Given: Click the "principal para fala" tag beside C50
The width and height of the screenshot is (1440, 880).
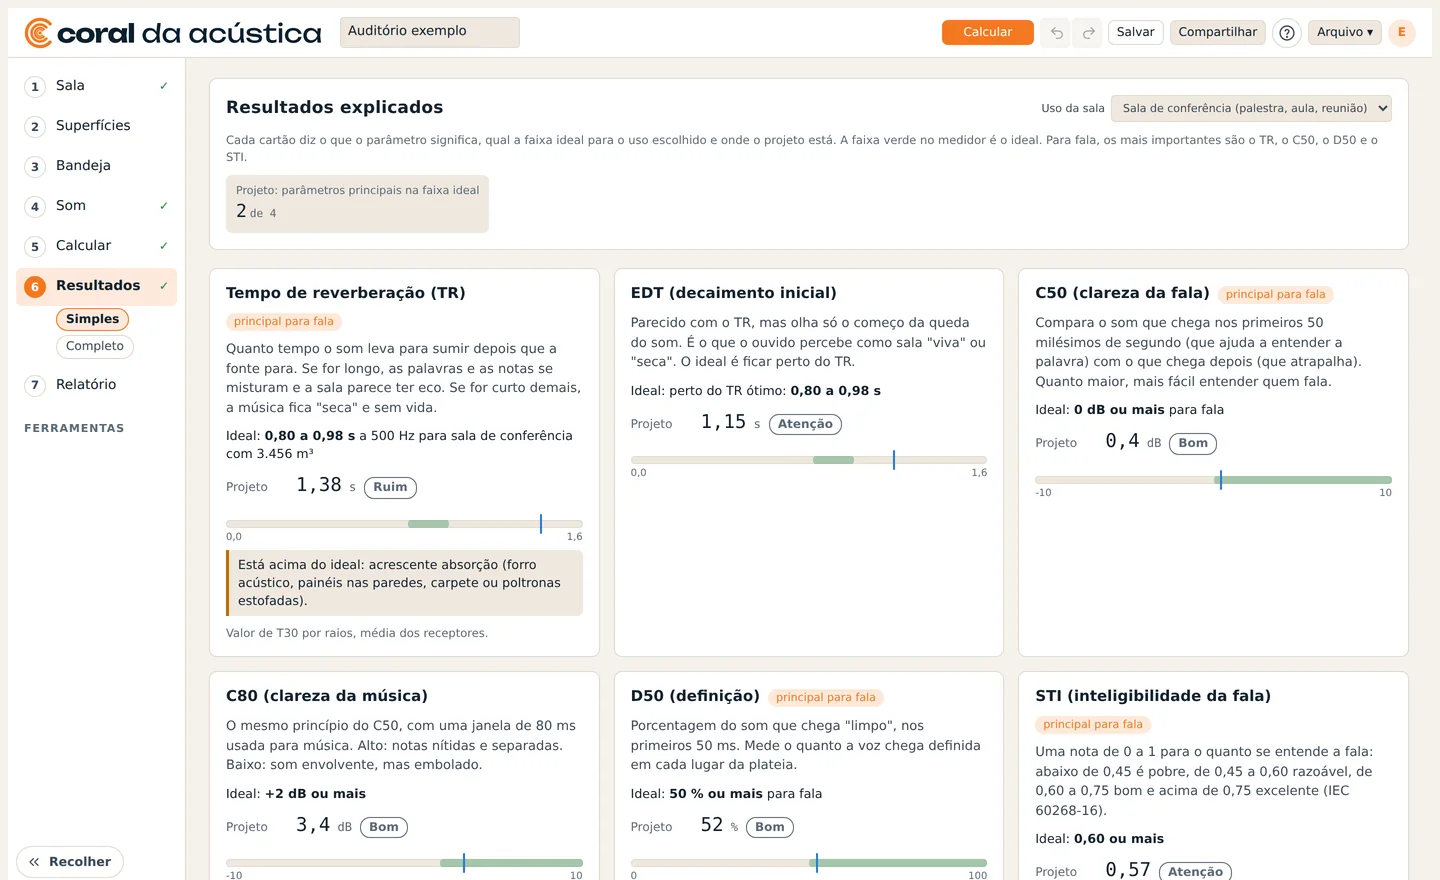Looking at the screenshot, I should point(1275,294).
